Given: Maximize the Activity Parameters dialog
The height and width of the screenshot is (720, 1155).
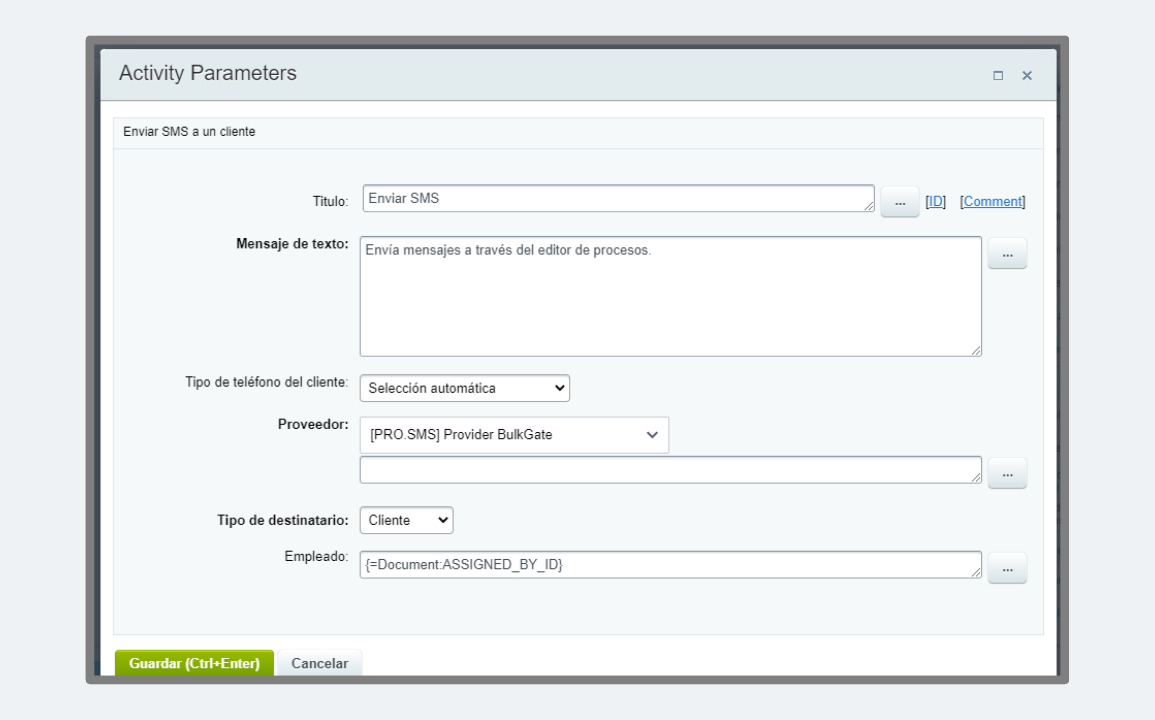Looking at the screenshot, I should (x=997, y=76).
